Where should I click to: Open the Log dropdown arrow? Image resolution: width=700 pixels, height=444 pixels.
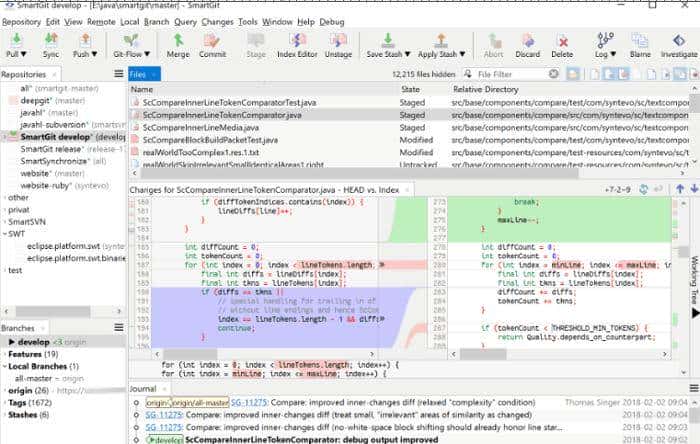613,54
